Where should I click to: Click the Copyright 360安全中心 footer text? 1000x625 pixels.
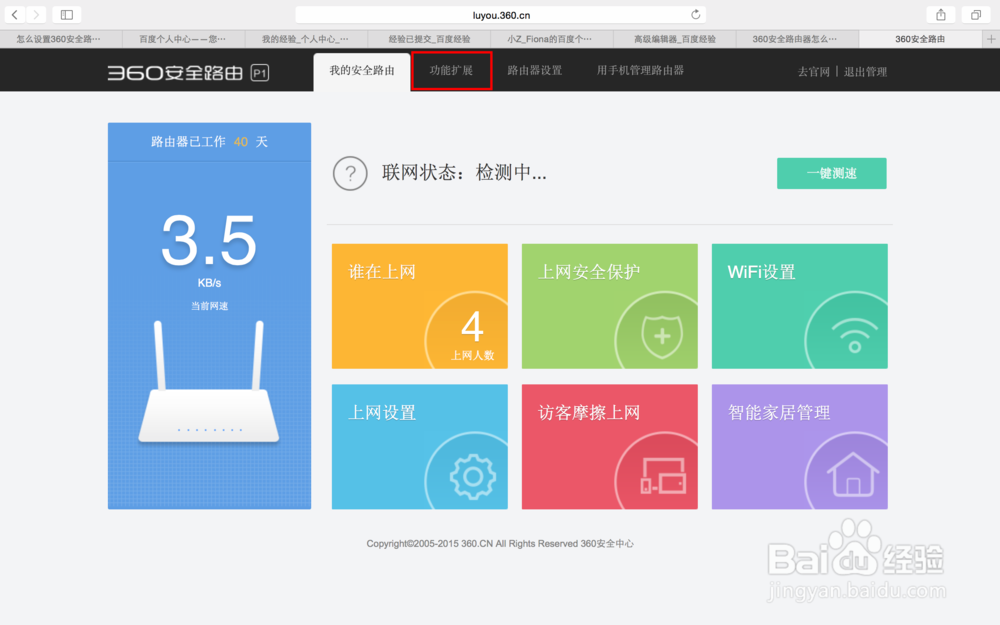point(500,543)
